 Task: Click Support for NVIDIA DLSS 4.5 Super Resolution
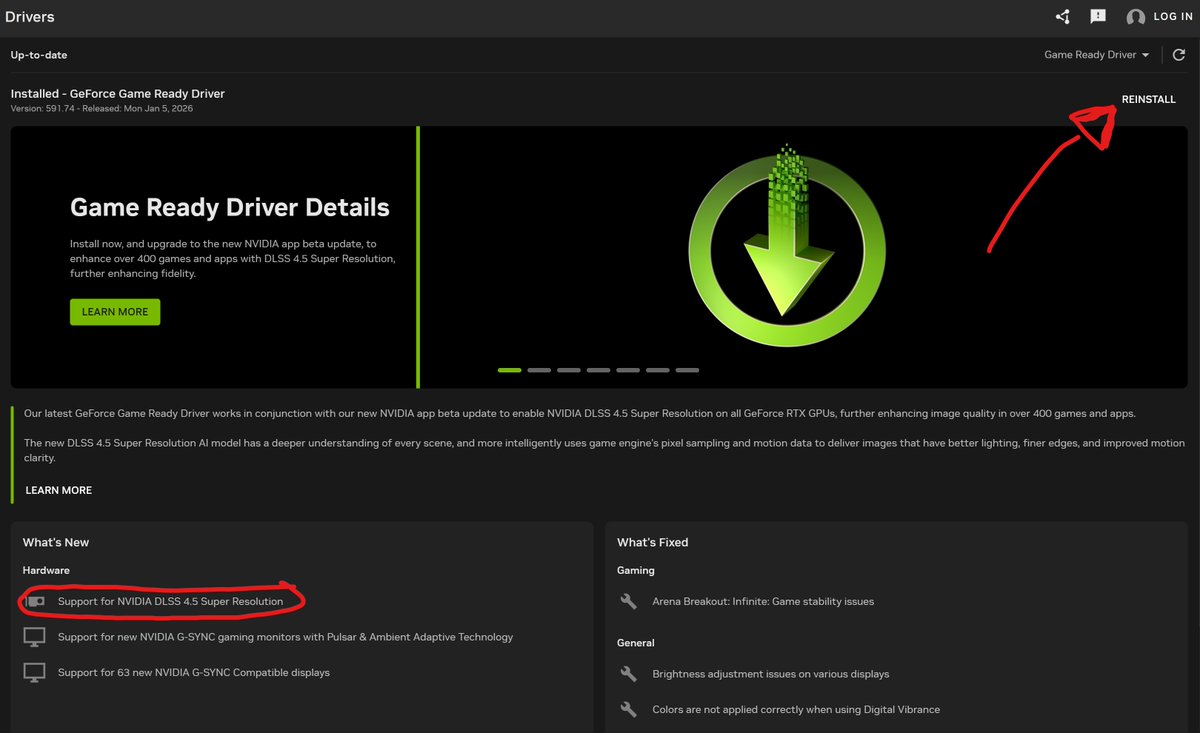(170, 601)
